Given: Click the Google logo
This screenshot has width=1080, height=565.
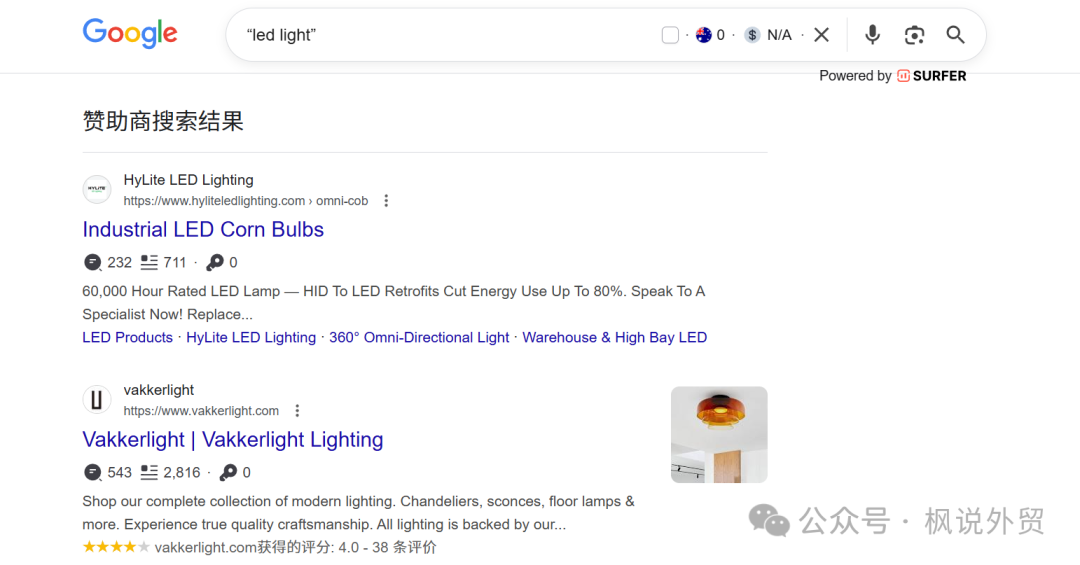Looking at the screenshot, I should pos(130,34).
